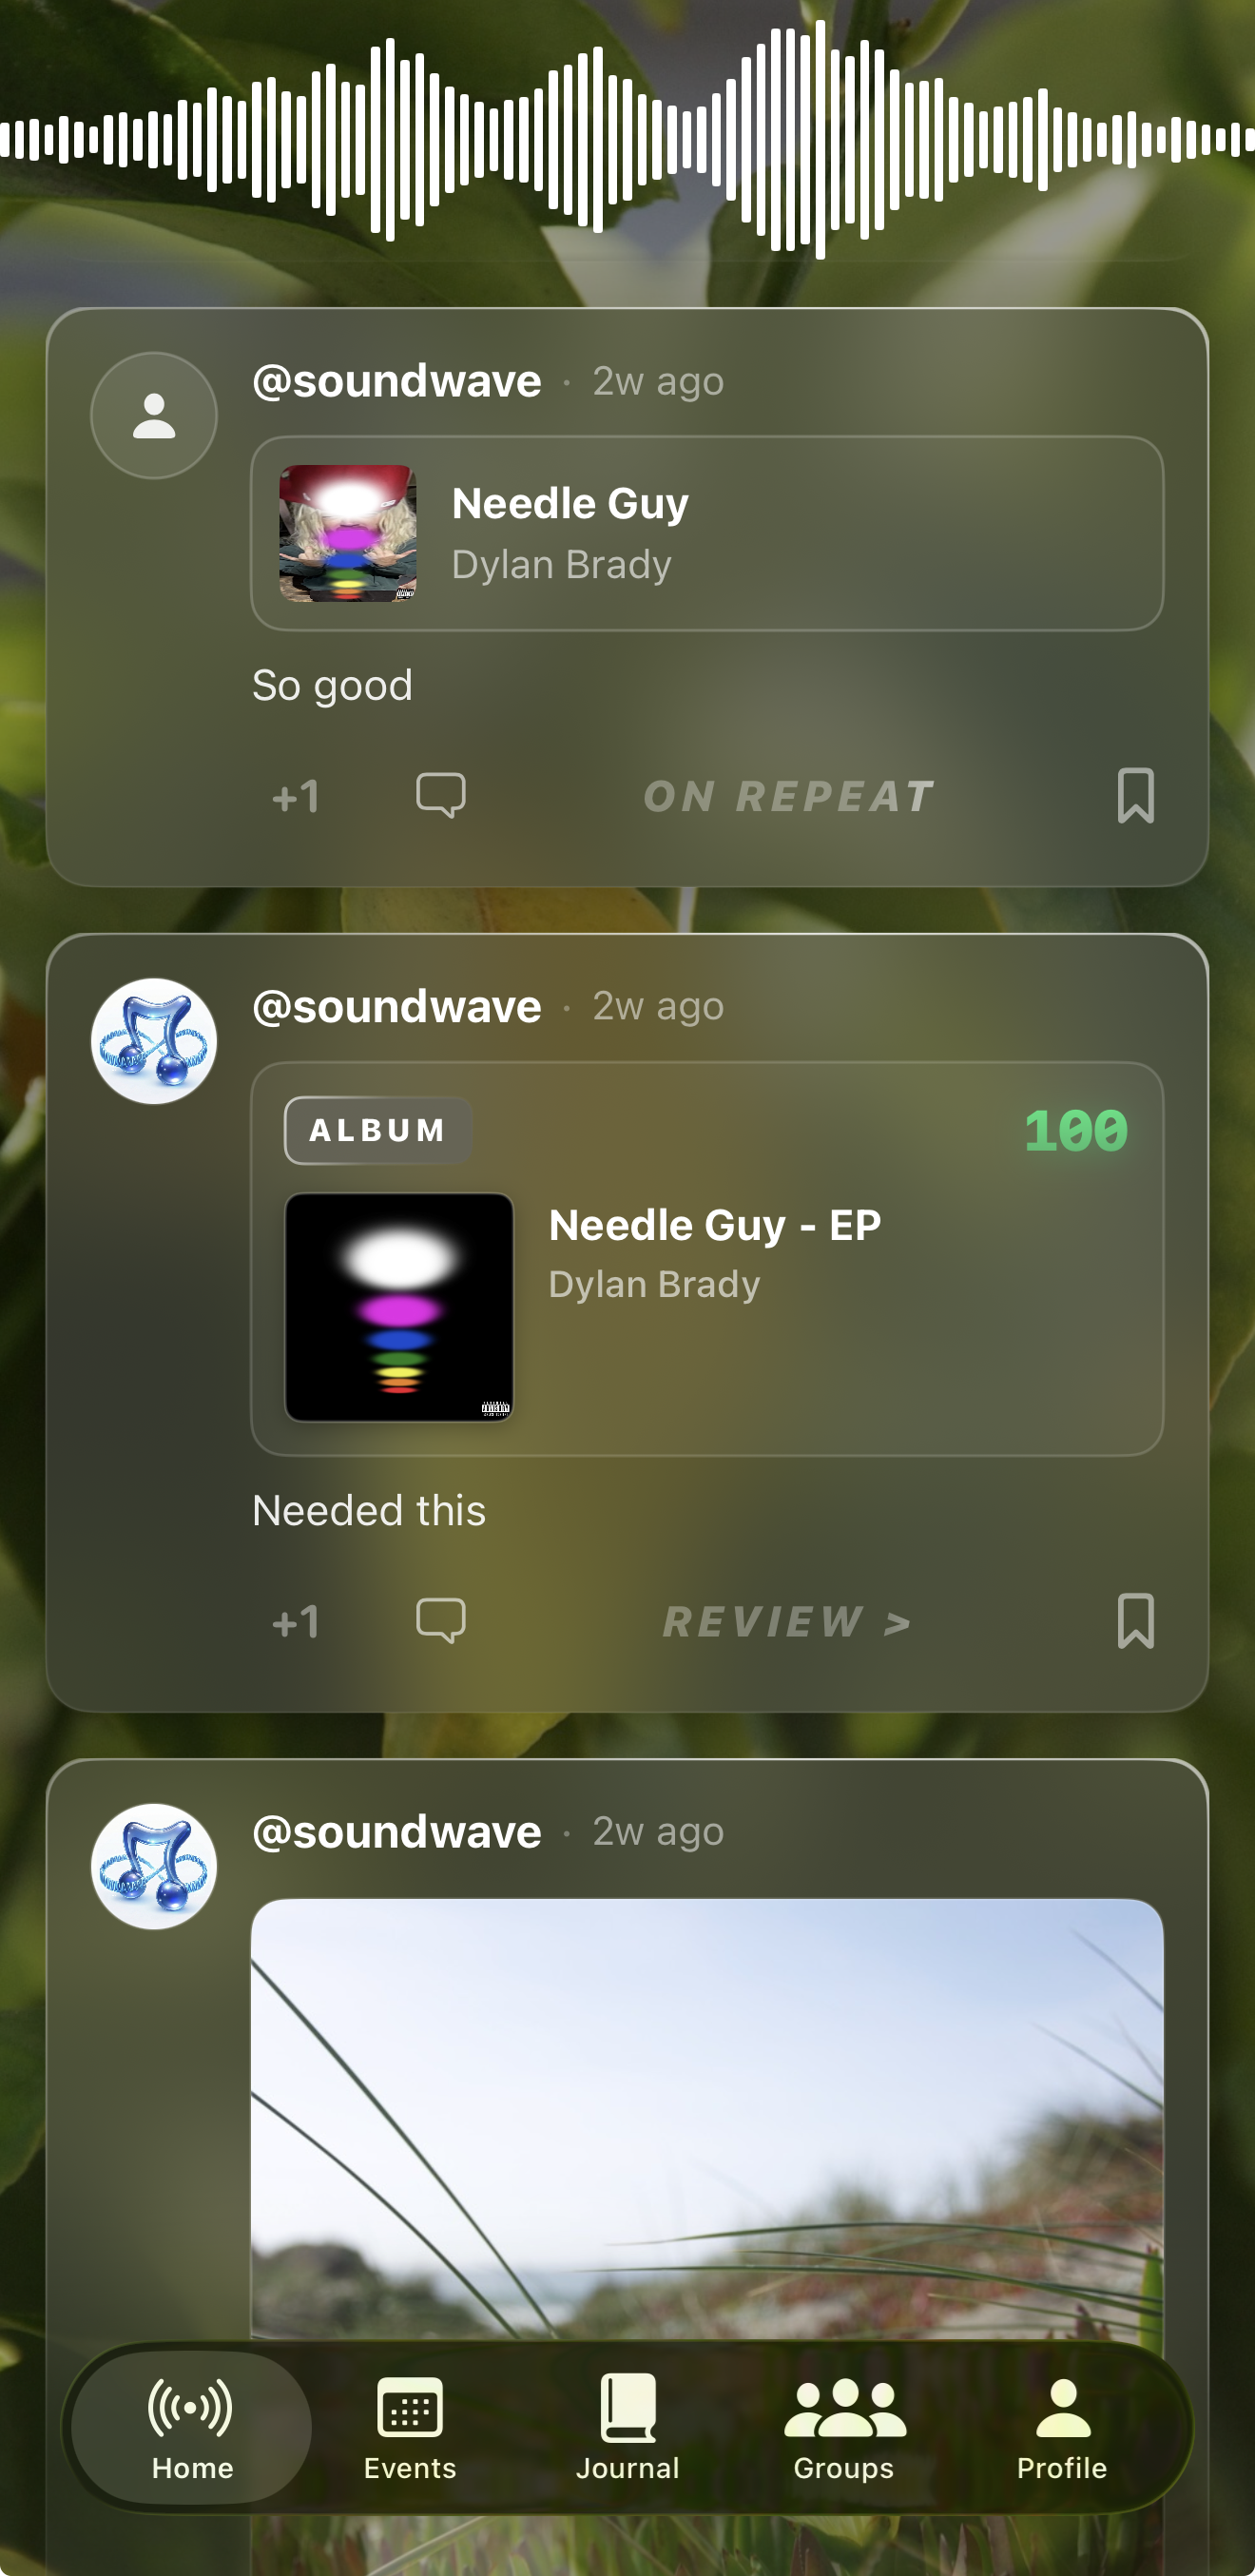This screenshot has width=1255, height=2576.
Task: Open @soundwave username on the third post
Action: (x=397, y=1832)
